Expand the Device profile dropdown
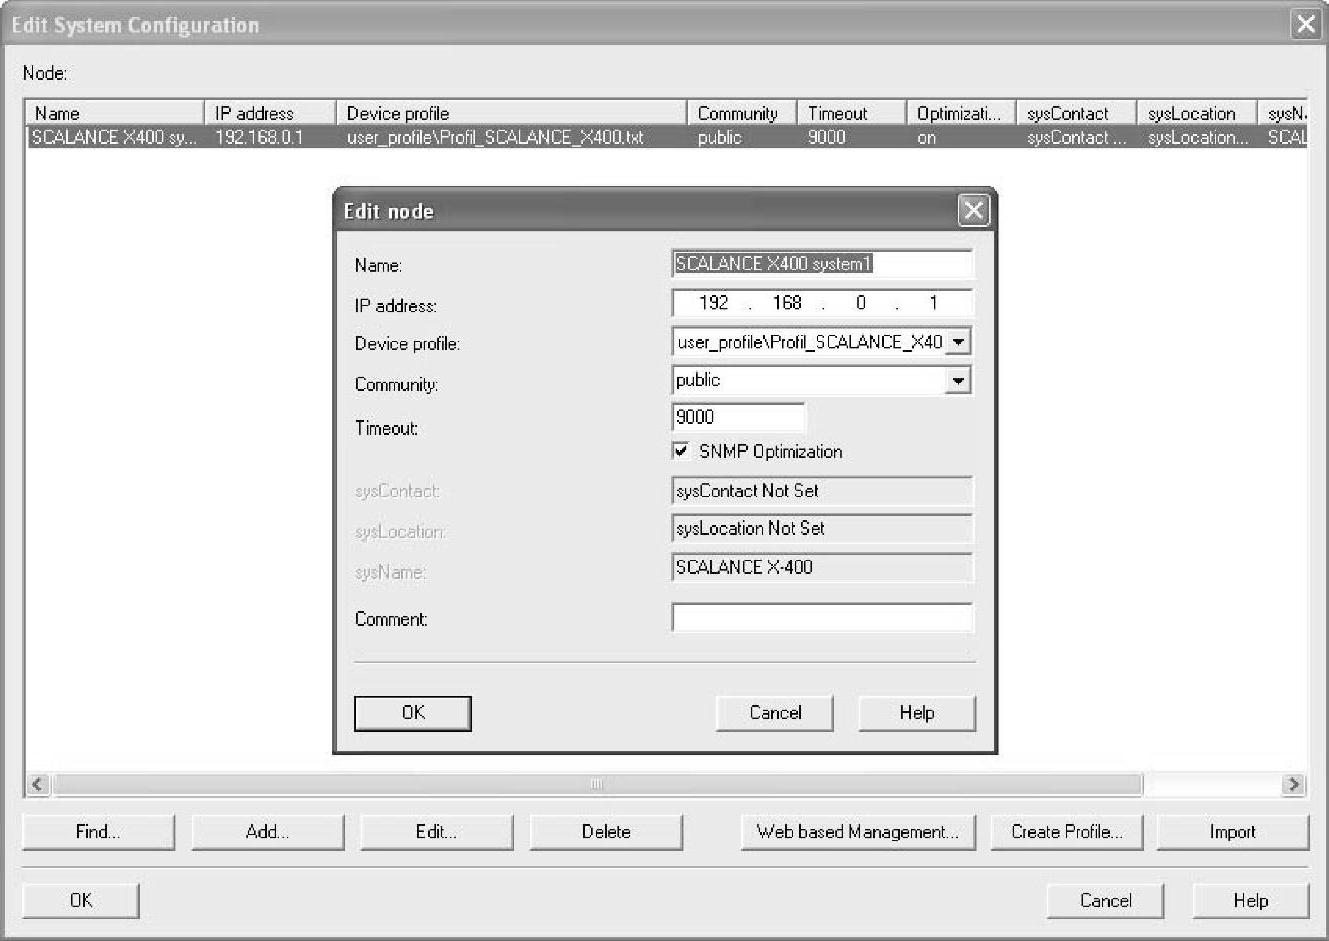Screen dimensions: 1329x941 (x=959, y=342)
